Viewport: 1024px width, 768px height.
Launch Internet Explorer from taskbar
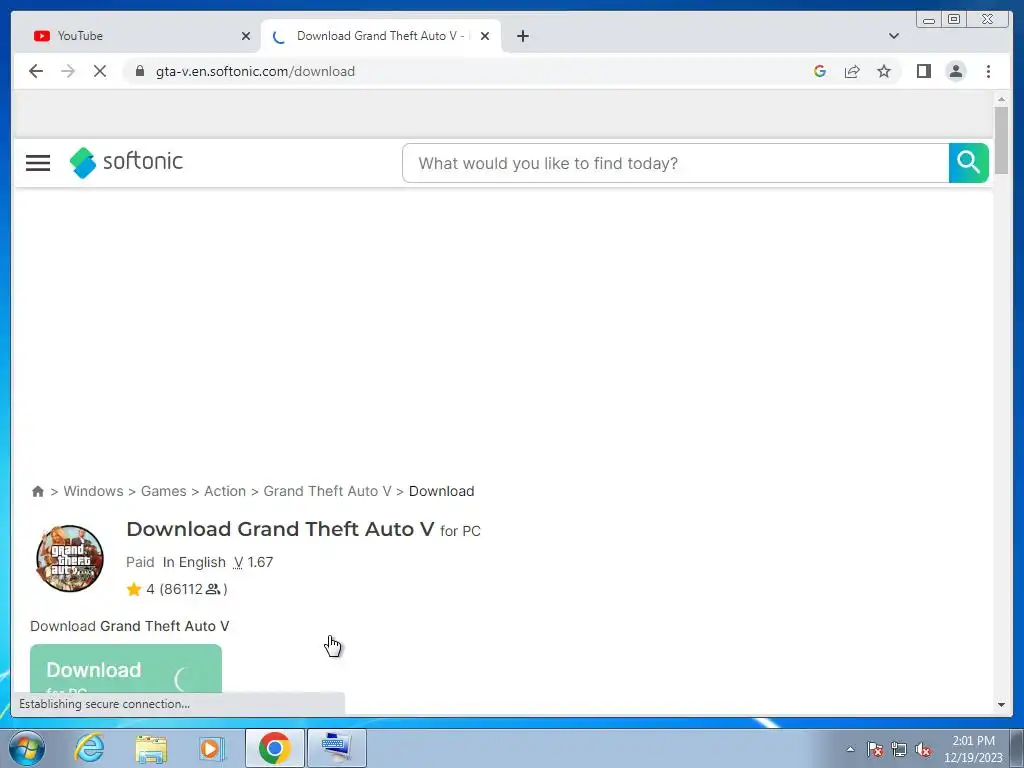[x=89, y=748]
